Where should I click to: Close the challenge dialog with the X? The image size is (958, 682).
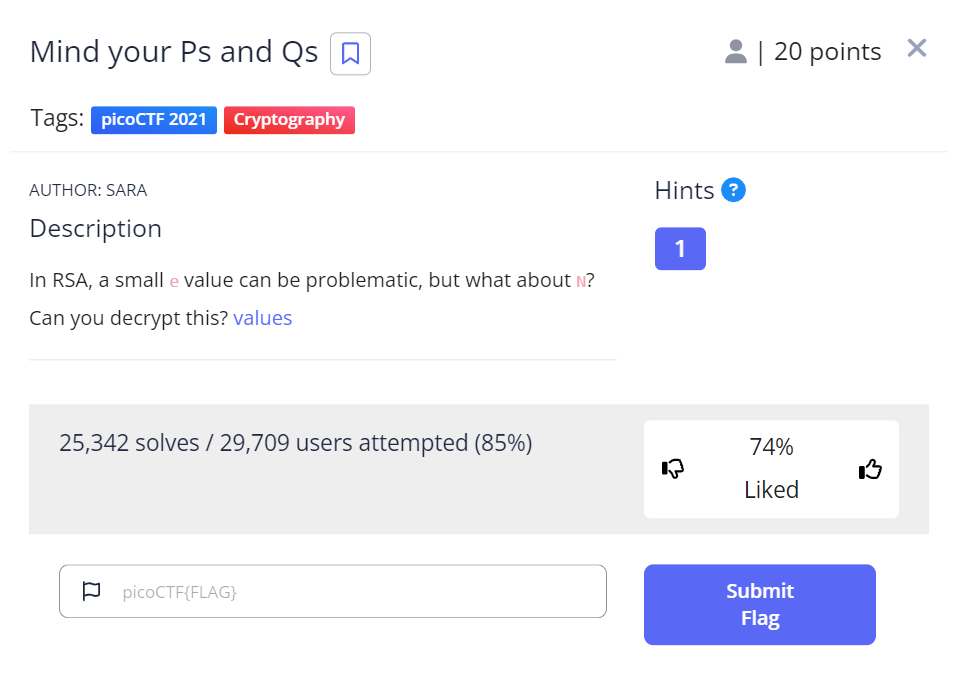(x=916, y=48)
